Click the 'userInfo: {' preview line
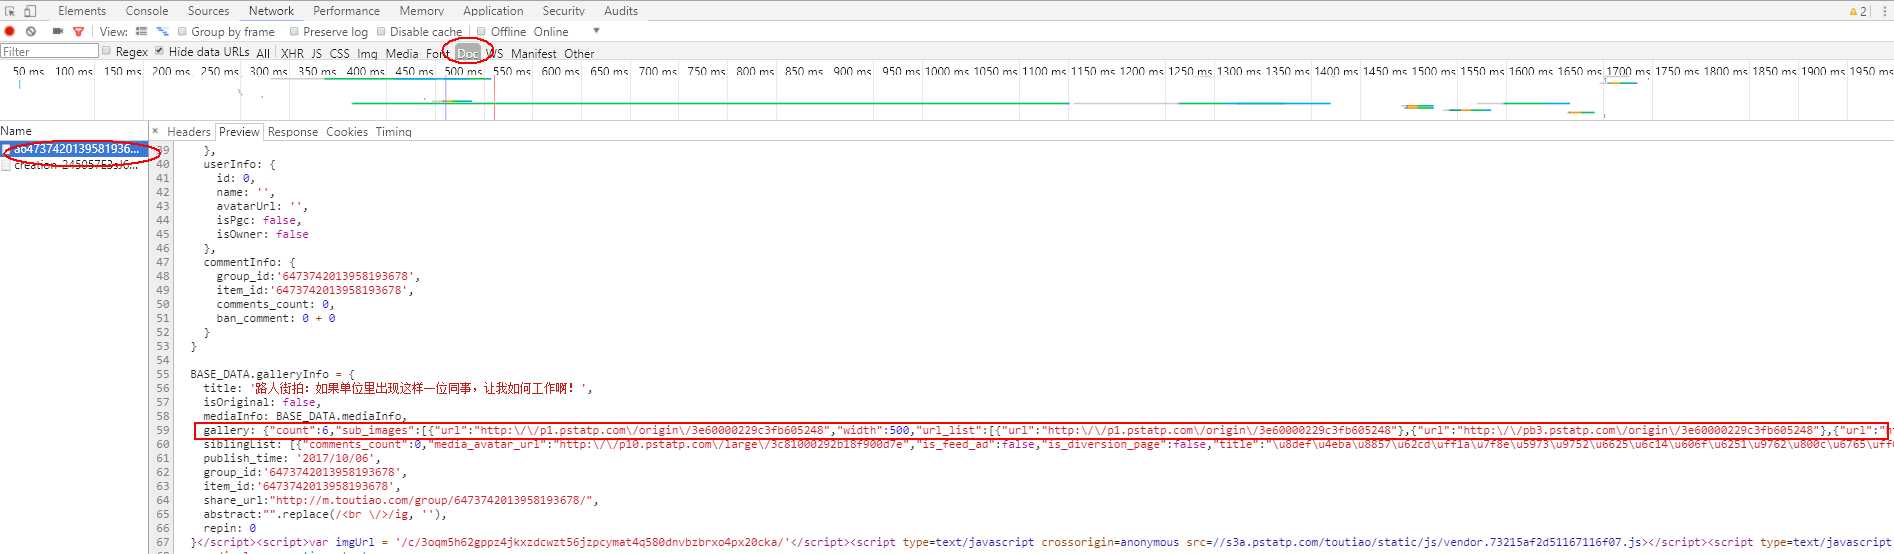The image size is (1894, 554). (239, 164)
